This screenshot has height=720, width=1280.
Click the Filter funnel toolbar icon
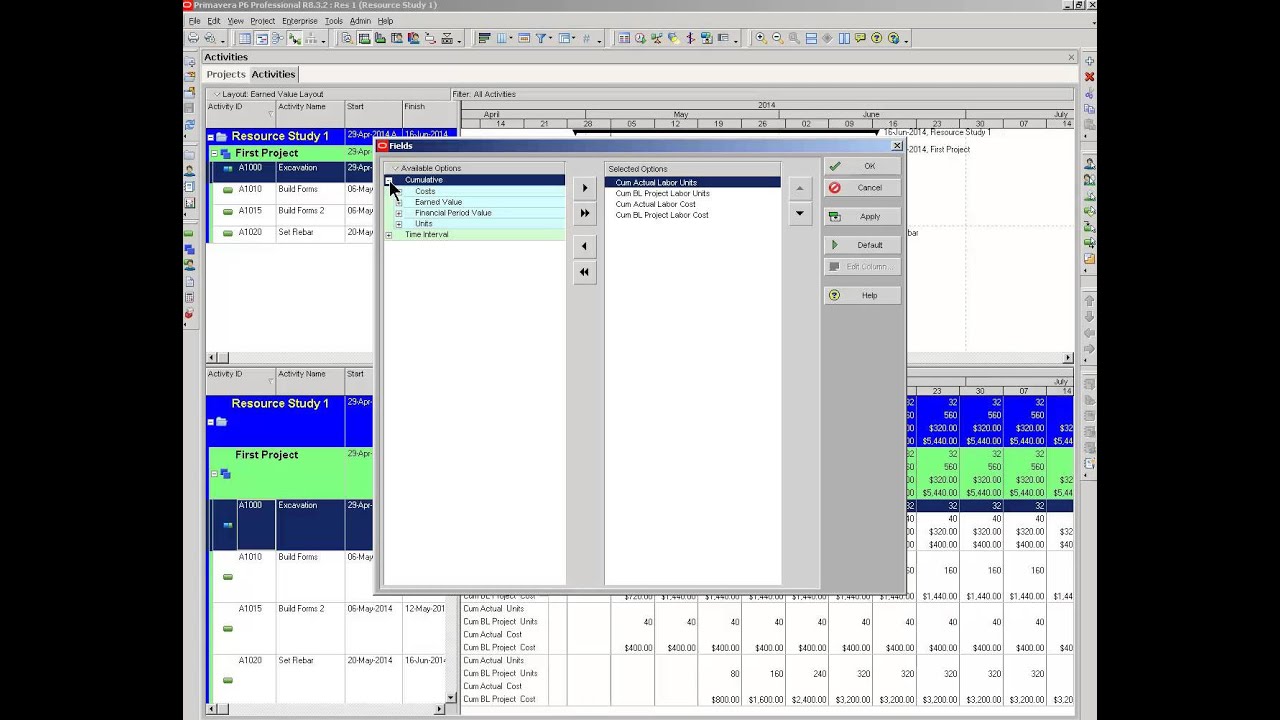[x=542, y=38]
